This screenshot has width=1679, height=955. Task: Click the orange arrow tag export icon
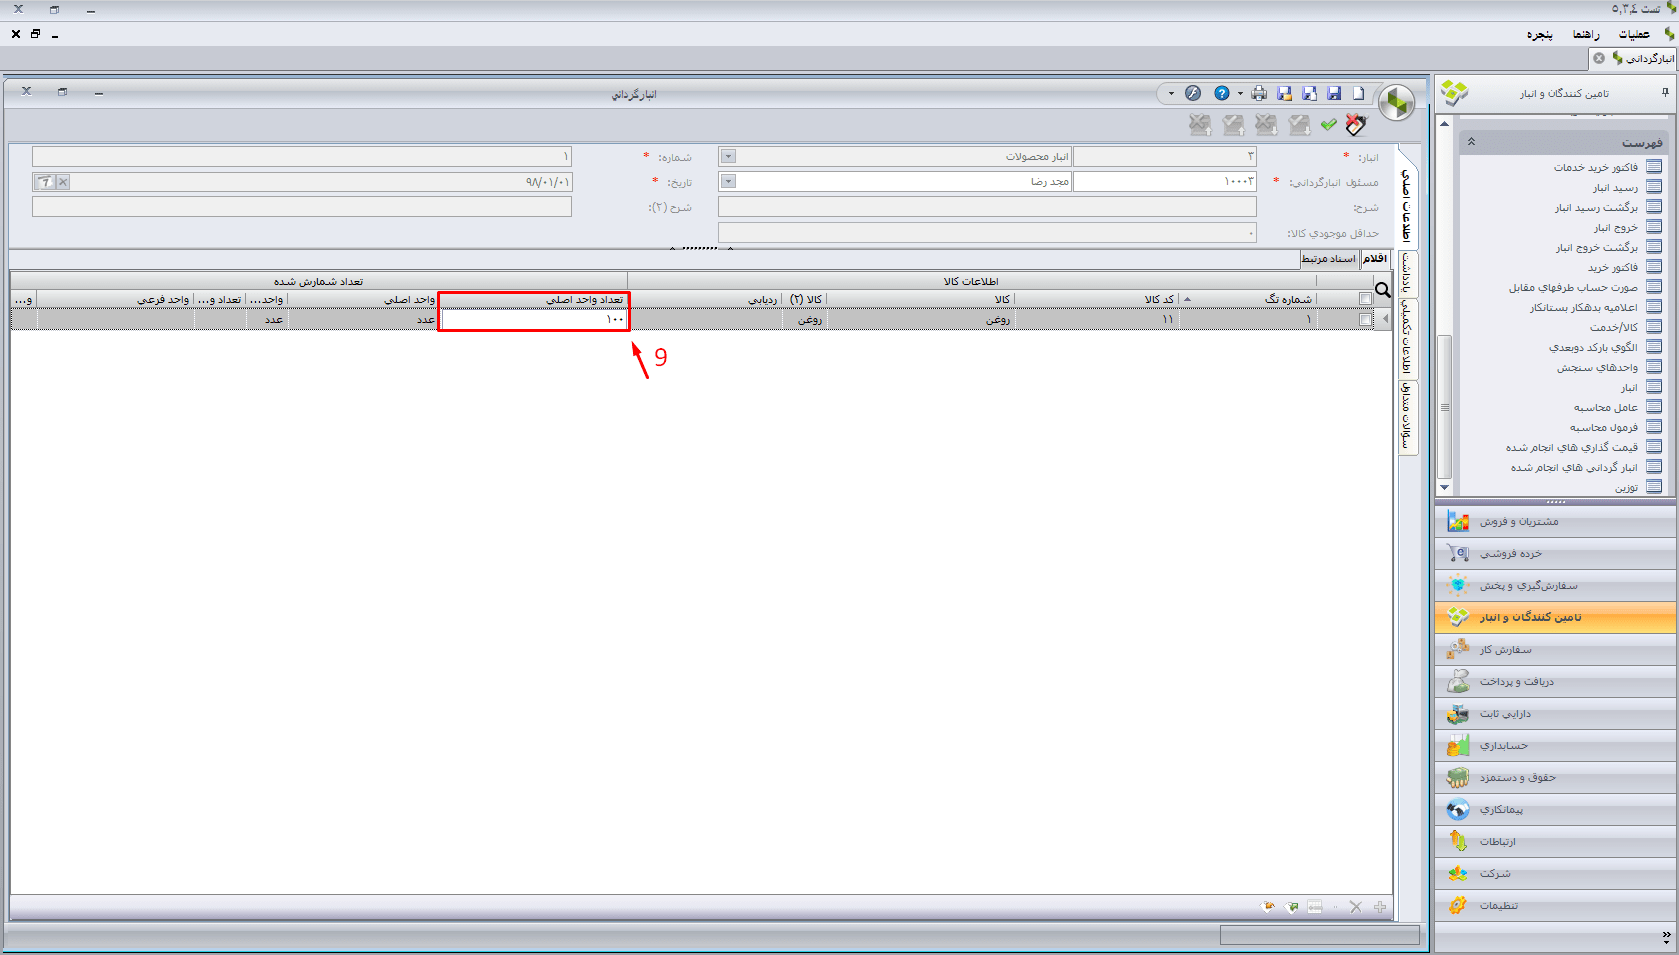pos(1268,907)
